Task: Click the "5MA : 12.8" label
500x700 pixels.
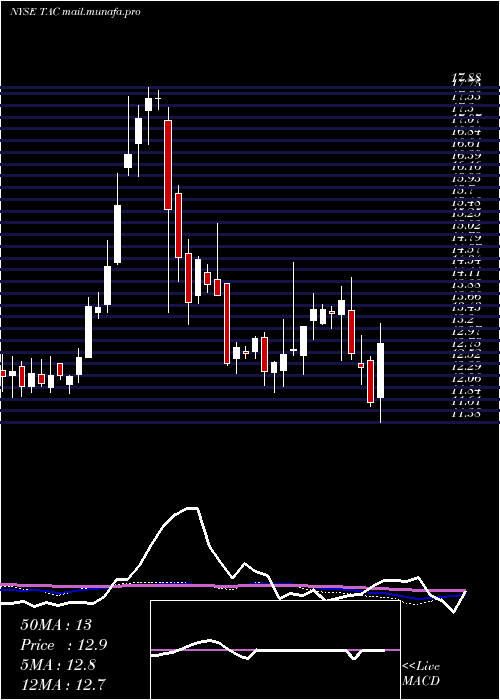Action: [x=58, y=665]
